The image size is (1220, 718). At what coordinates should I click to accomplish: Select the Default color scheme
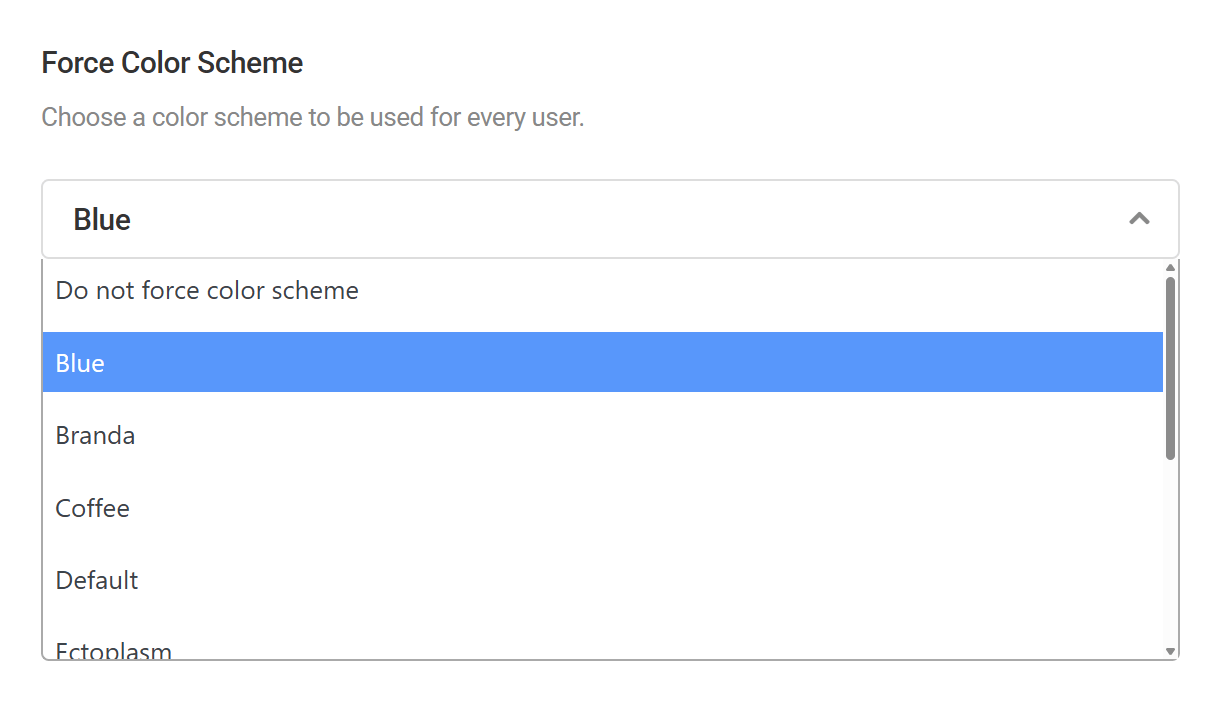96,580
